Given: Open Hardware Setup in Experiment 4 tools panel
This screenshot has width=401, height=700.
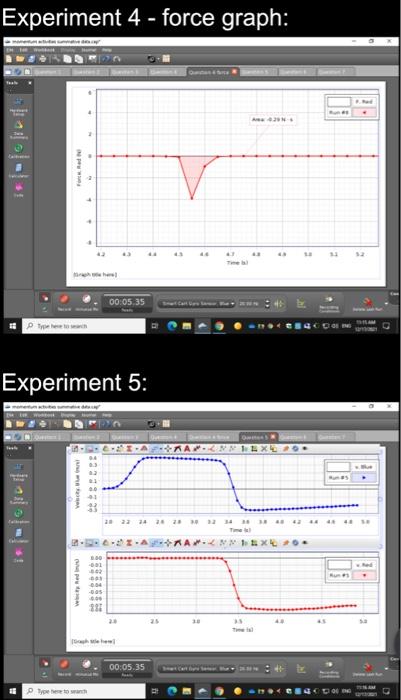Looking at the screenshot, I should click(x=18, y=105).
